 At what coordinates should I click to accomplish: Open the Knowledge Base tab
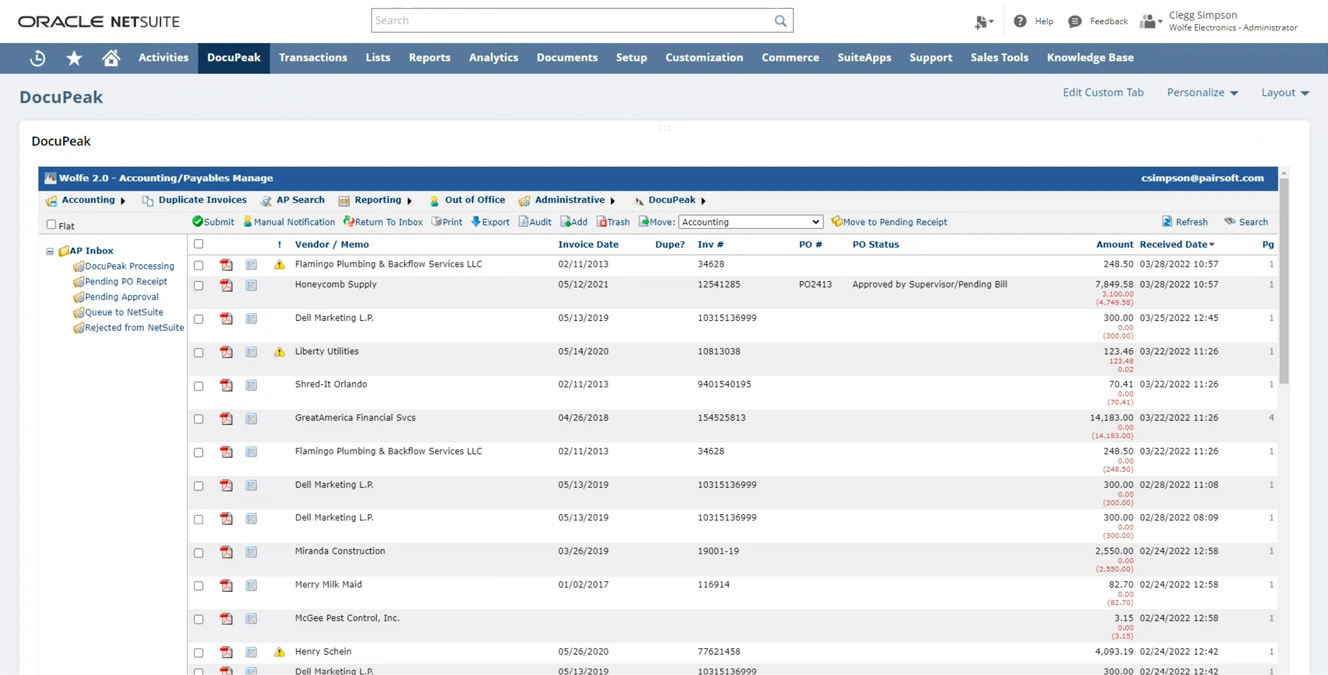pos(1090,58)
